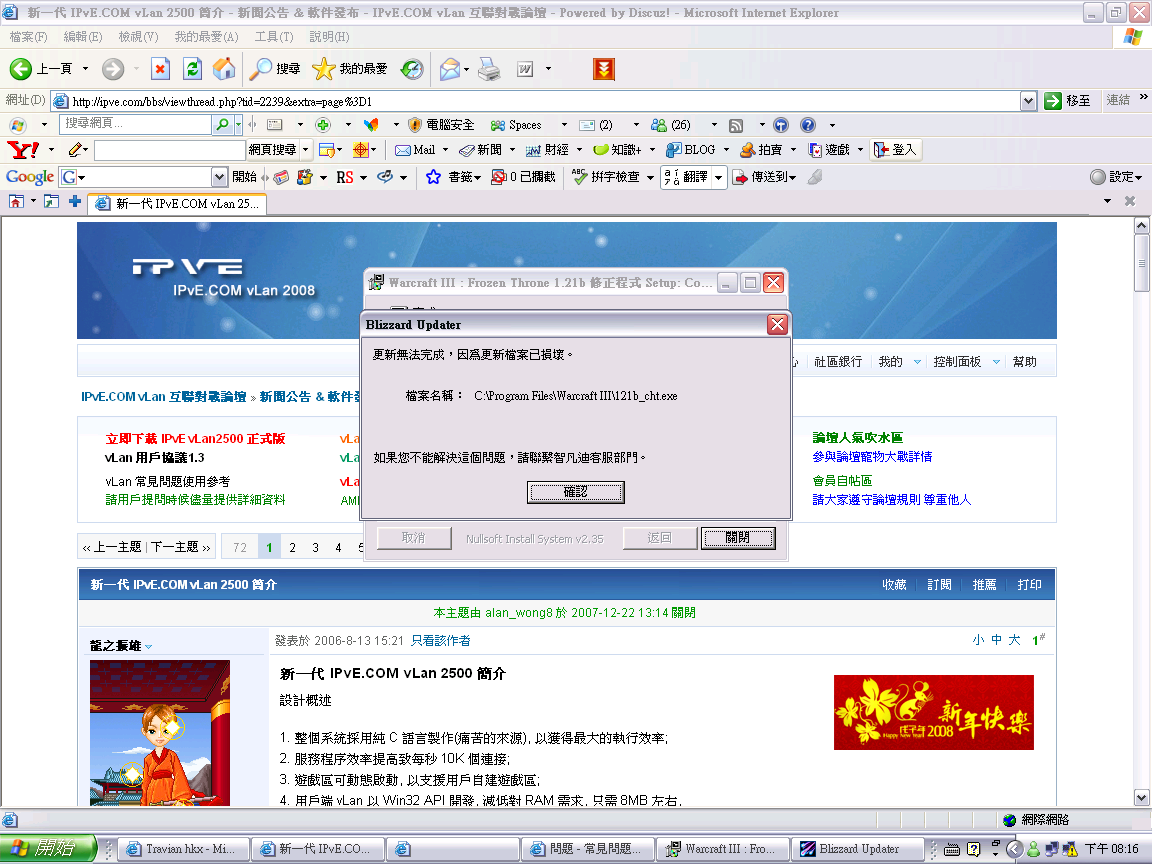Click the Yahoo Mail toolbar button
This screenshot has width=1152, height=864.
(x=415, y=150)
